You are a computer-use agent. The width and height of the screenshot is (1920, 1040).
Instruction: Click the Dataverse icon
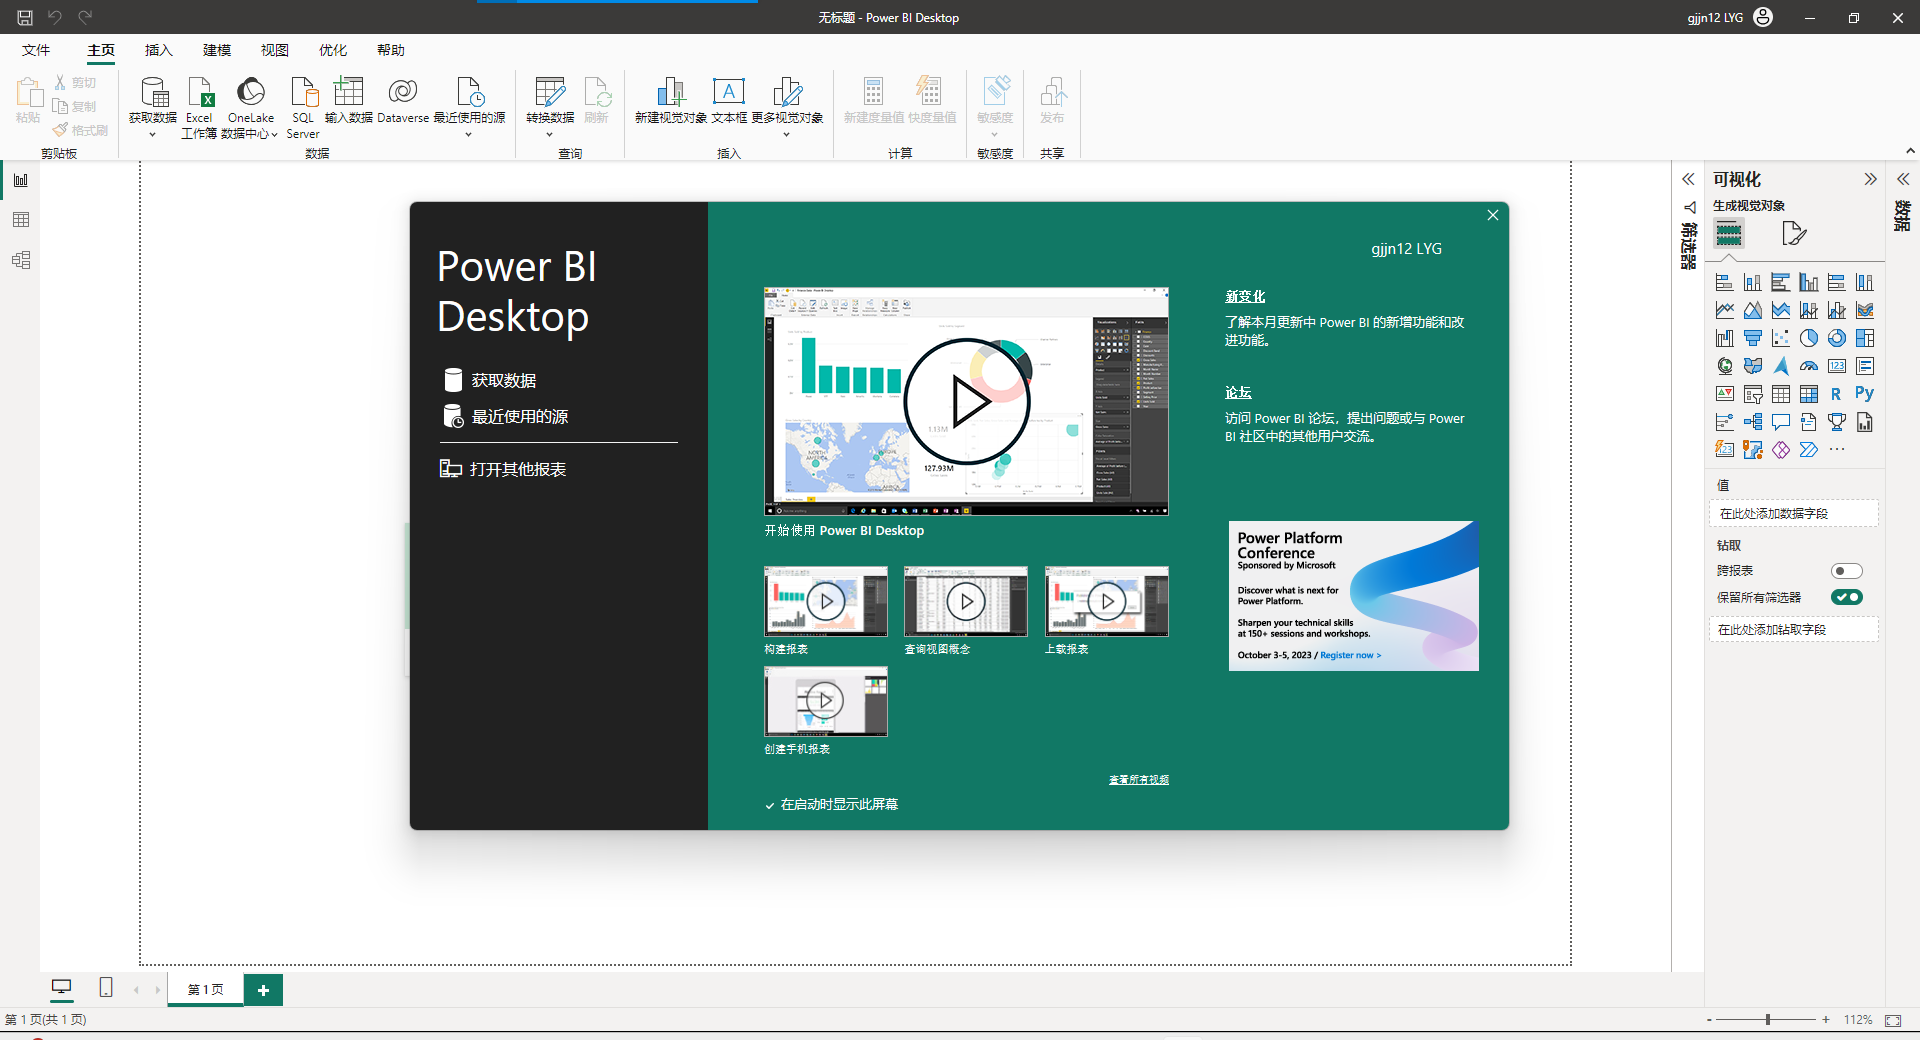[403, 93]
